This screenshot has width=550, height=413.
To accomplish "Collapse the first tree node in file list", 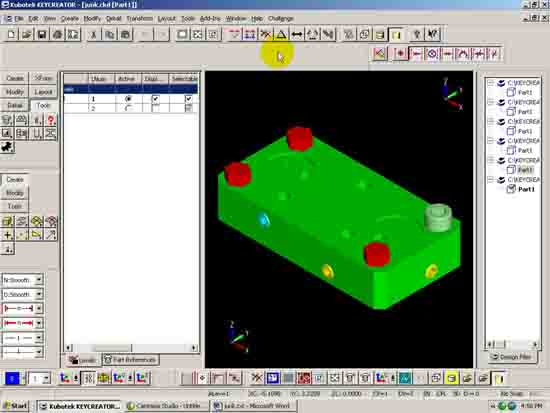I will [x=491, y=83].
